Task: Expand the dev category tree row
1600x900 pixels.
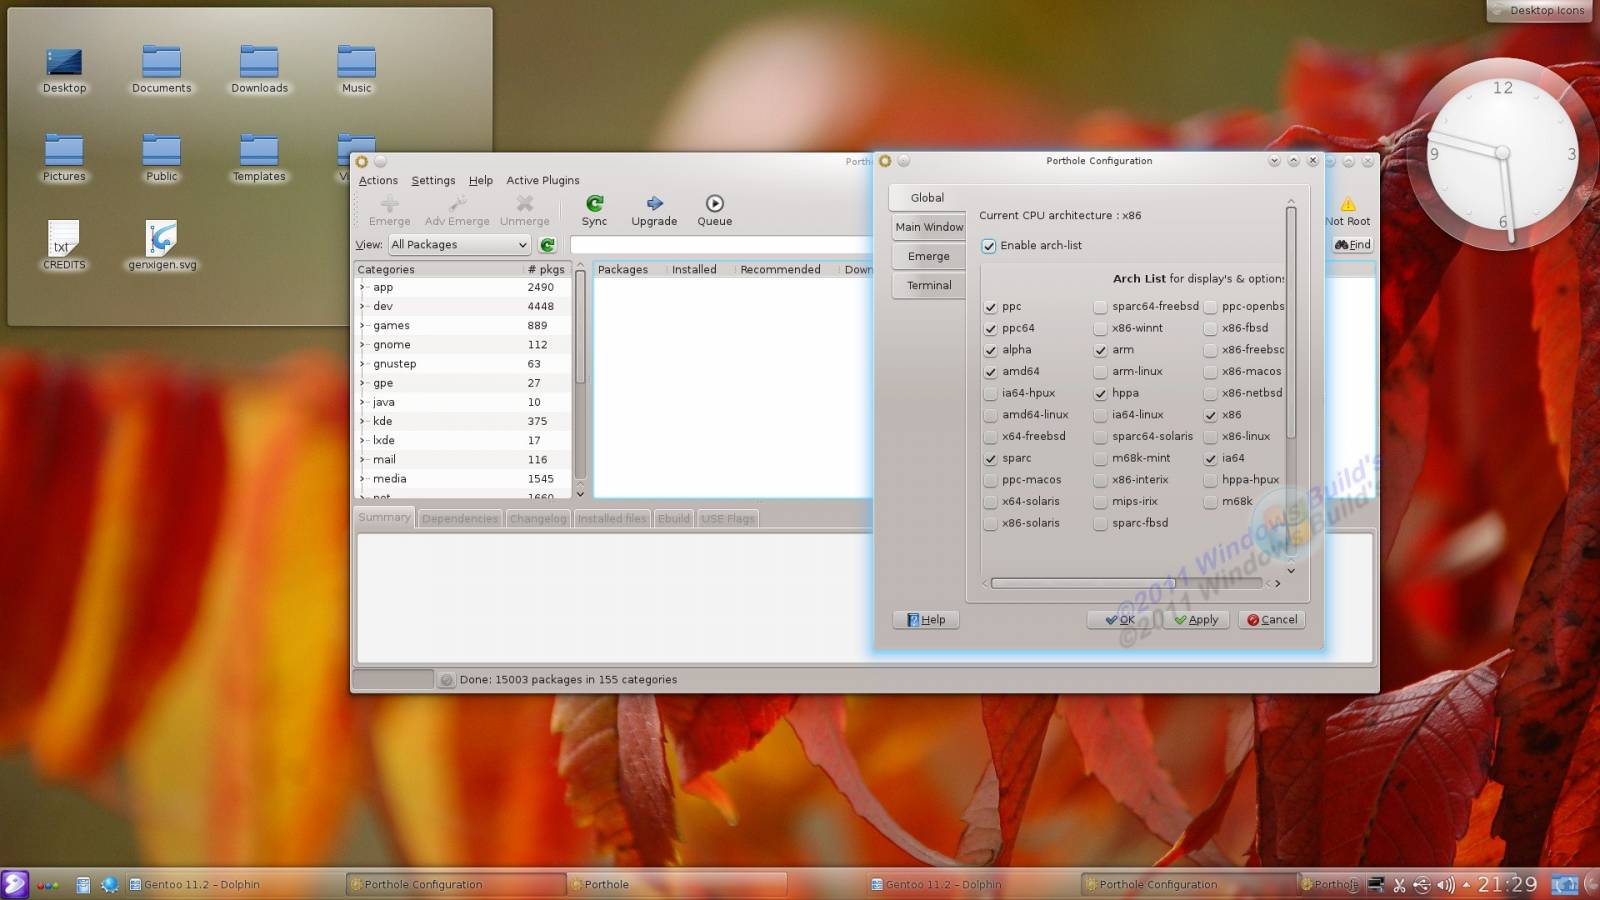Action: tap(363, 306)
